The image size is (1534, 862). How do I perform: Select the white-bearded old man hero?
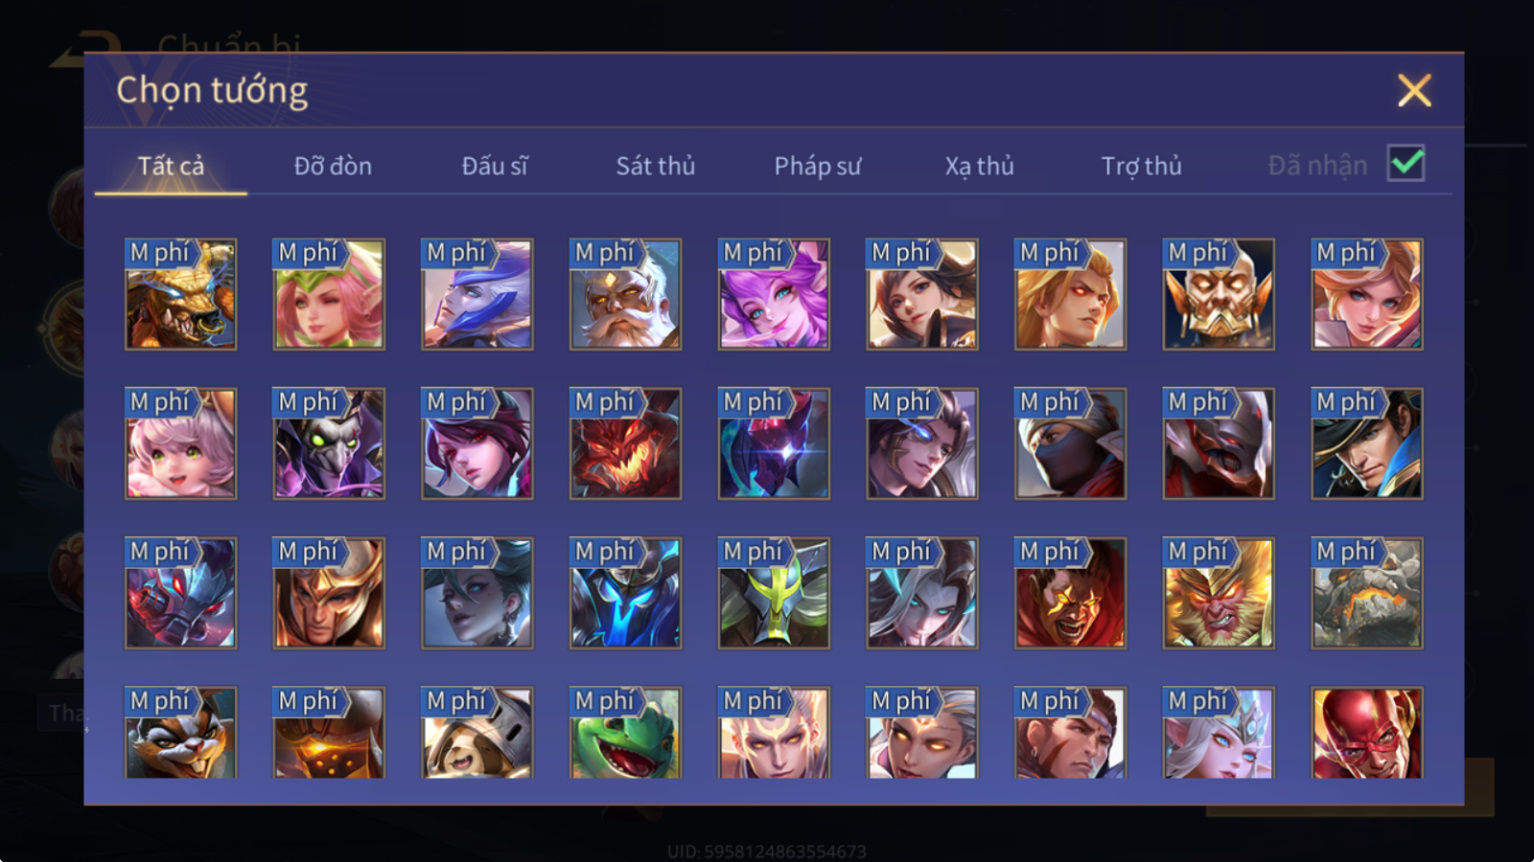click(x=625, y=294)
